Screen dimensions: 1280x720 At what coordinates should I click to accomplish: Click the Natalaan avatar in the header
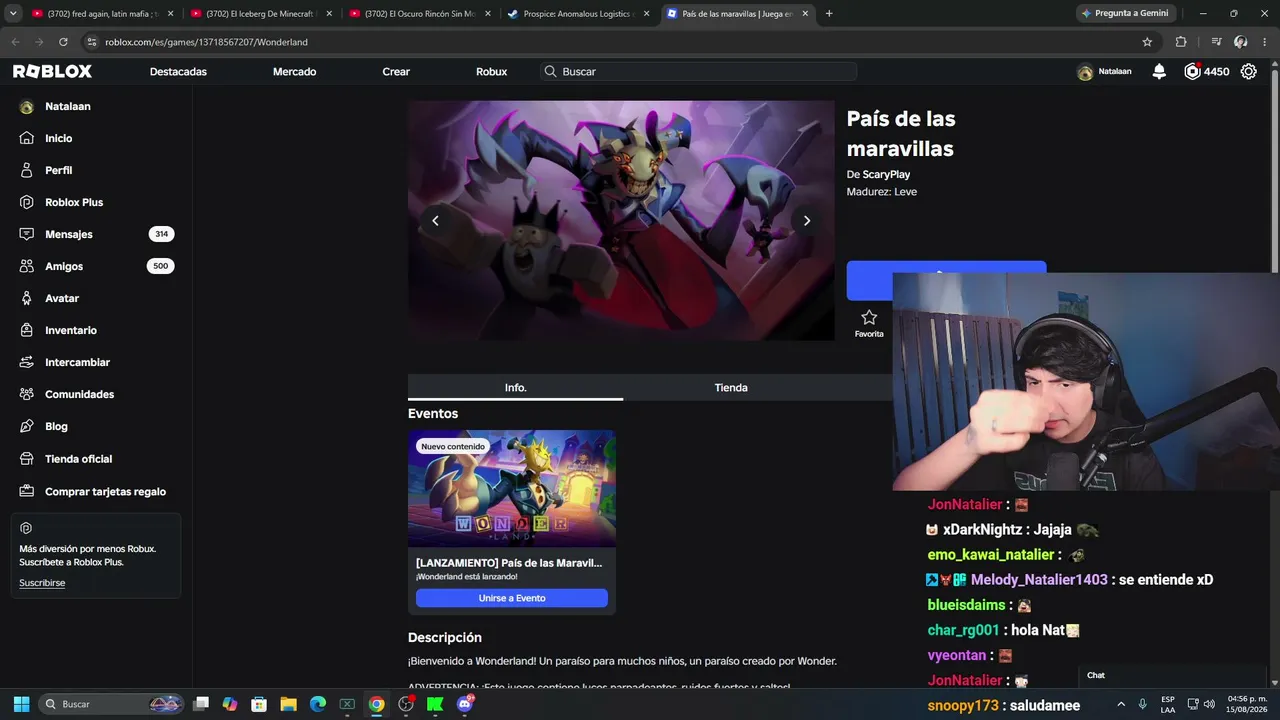coord(1085,72)
